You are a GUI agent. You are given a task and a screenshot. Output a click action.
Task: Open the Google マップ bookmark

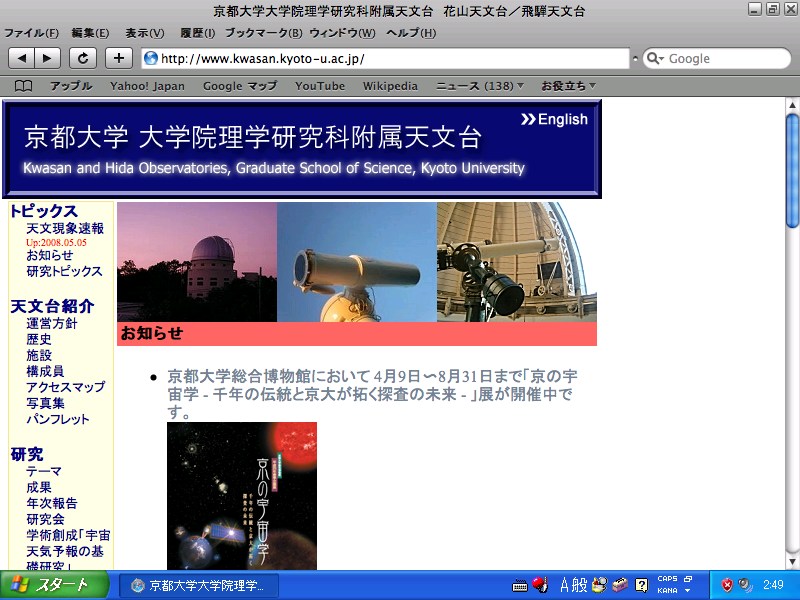(x=240, y=86)
